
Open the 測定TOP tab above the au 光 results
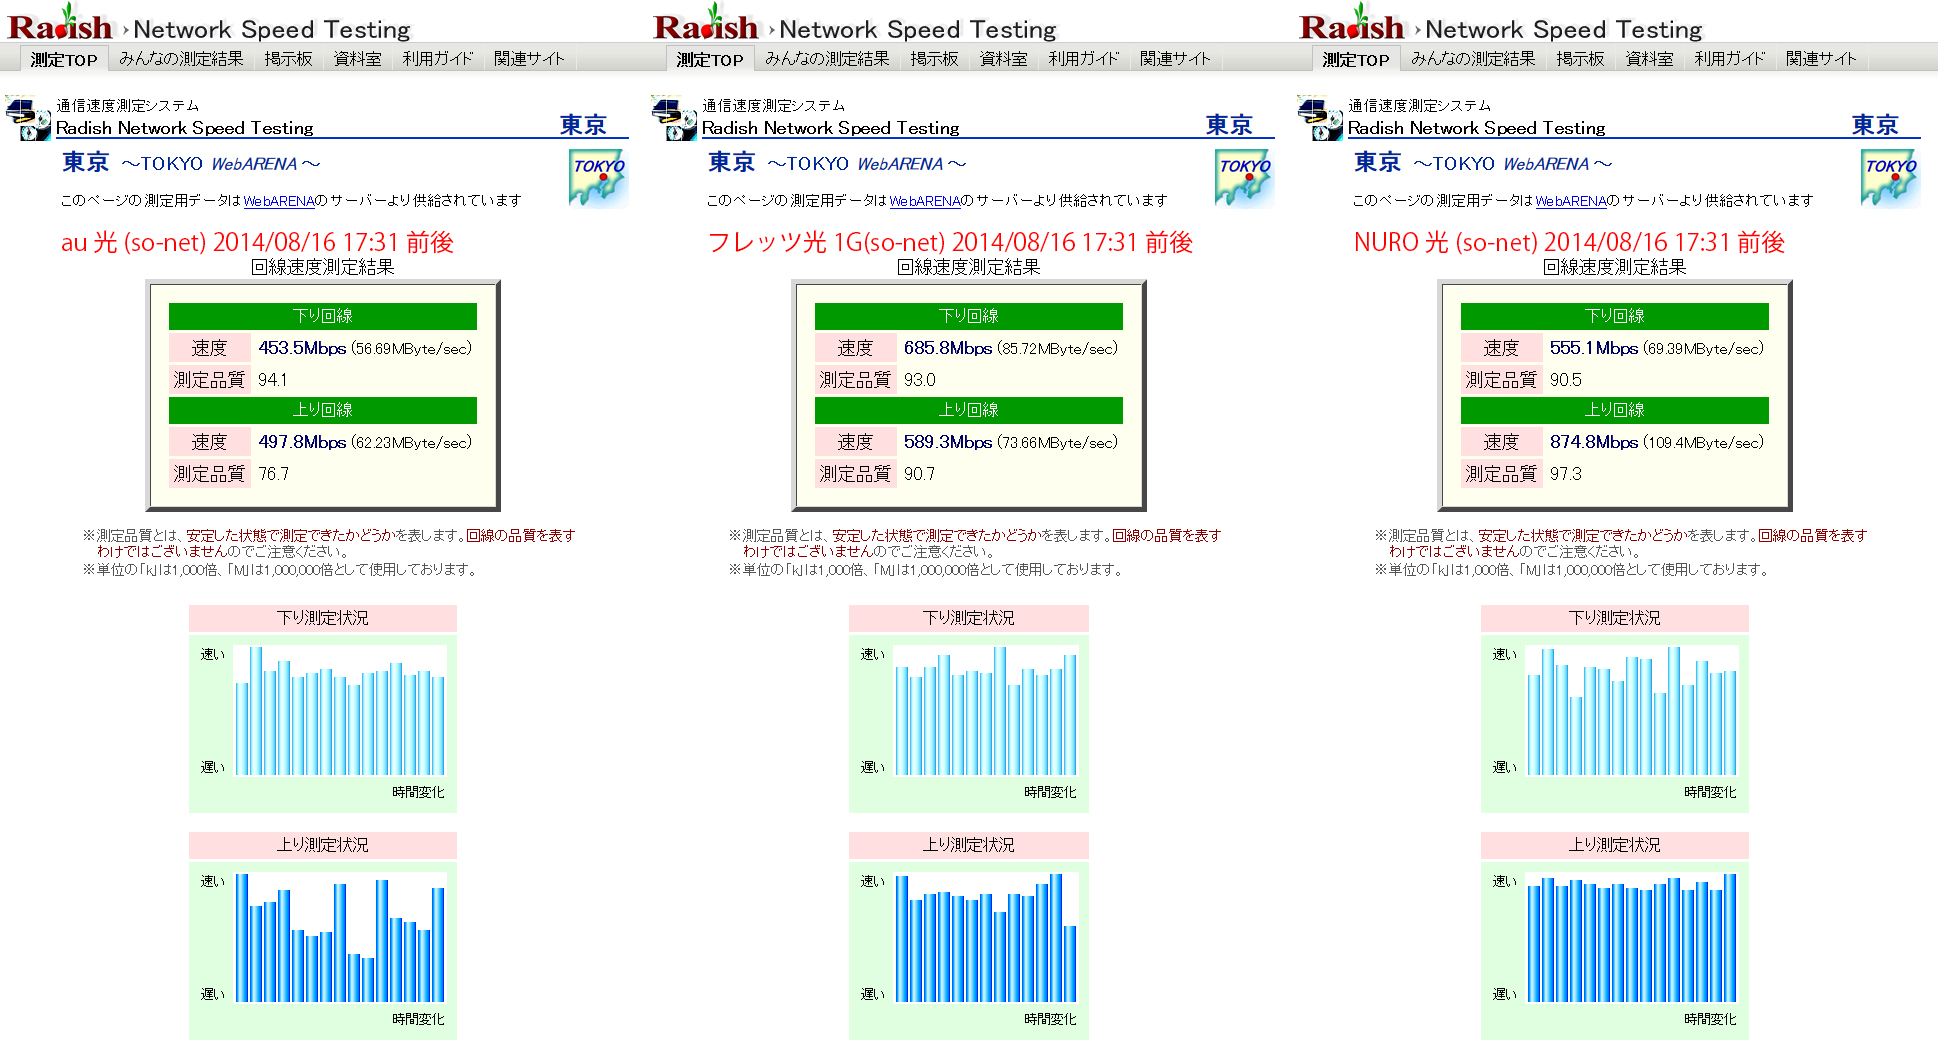[x=64, y=60]
